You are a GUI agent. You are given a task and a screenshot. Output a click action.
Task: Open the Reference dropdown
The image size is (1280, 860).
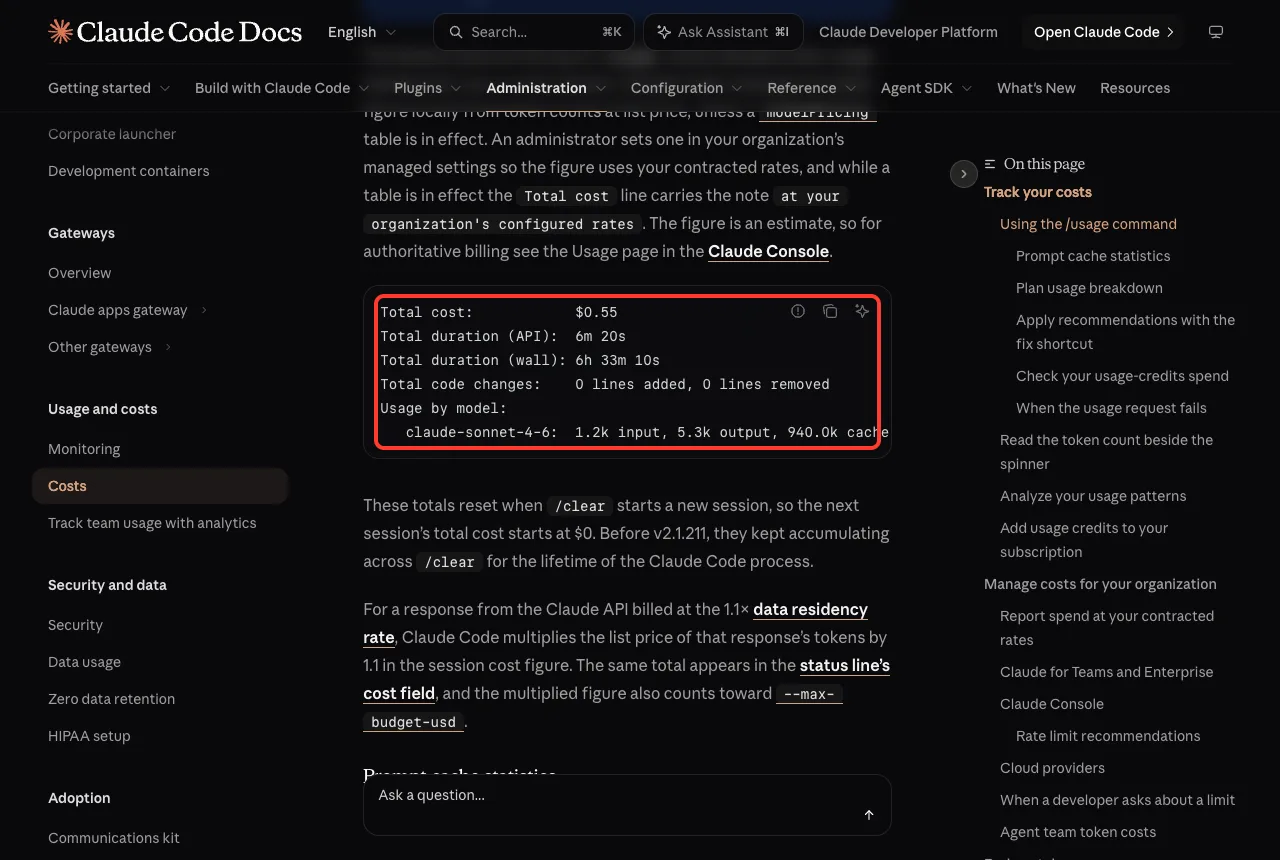(812, 88)
